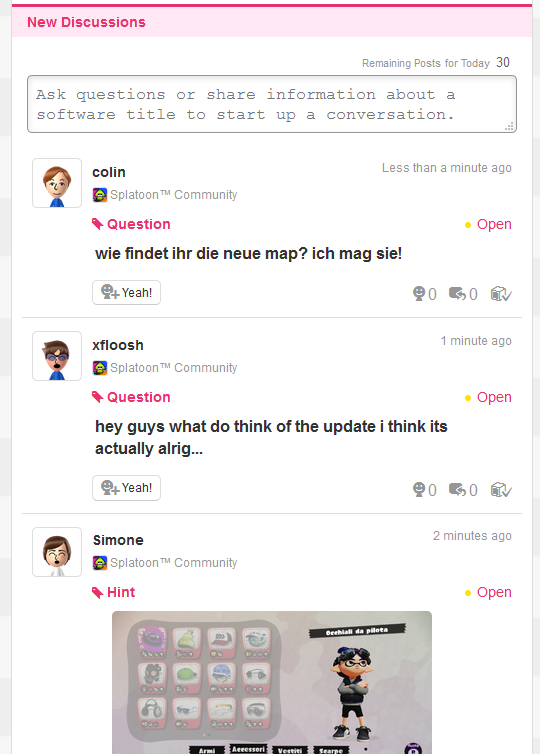Open colin's Mii avatar profile
This screenshot has height=754, width=540.
[57, 183]
